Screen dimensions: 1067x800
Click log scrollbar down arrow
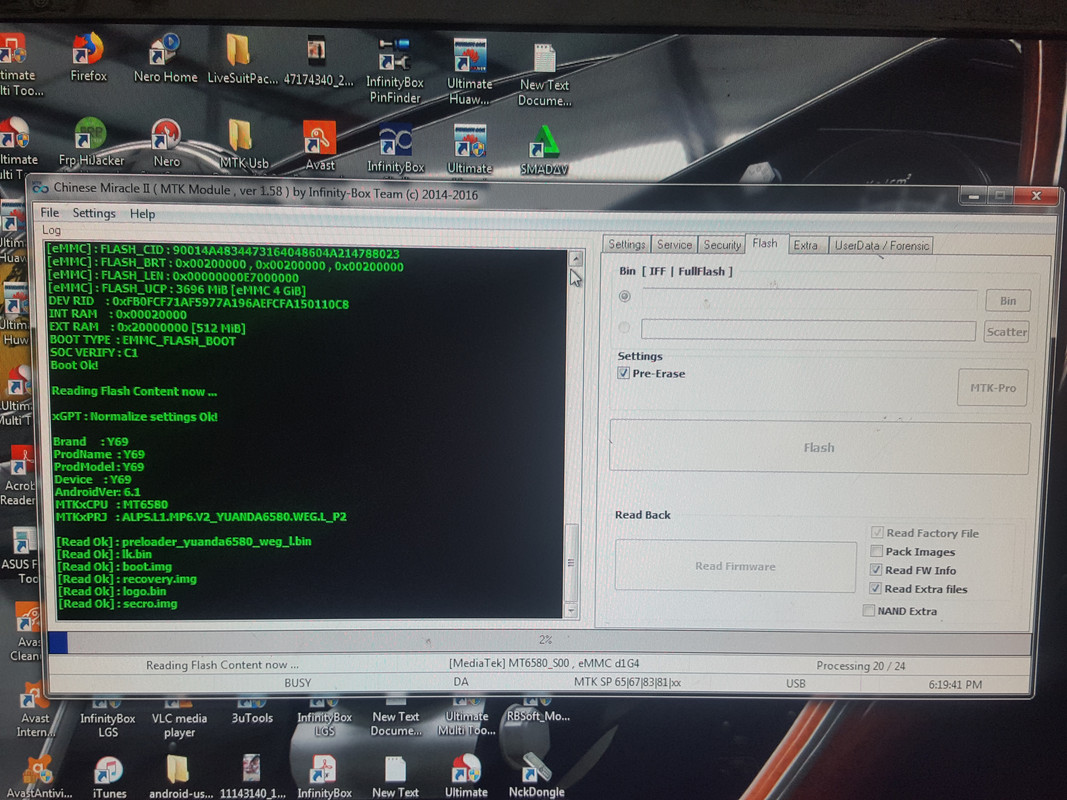571,610
